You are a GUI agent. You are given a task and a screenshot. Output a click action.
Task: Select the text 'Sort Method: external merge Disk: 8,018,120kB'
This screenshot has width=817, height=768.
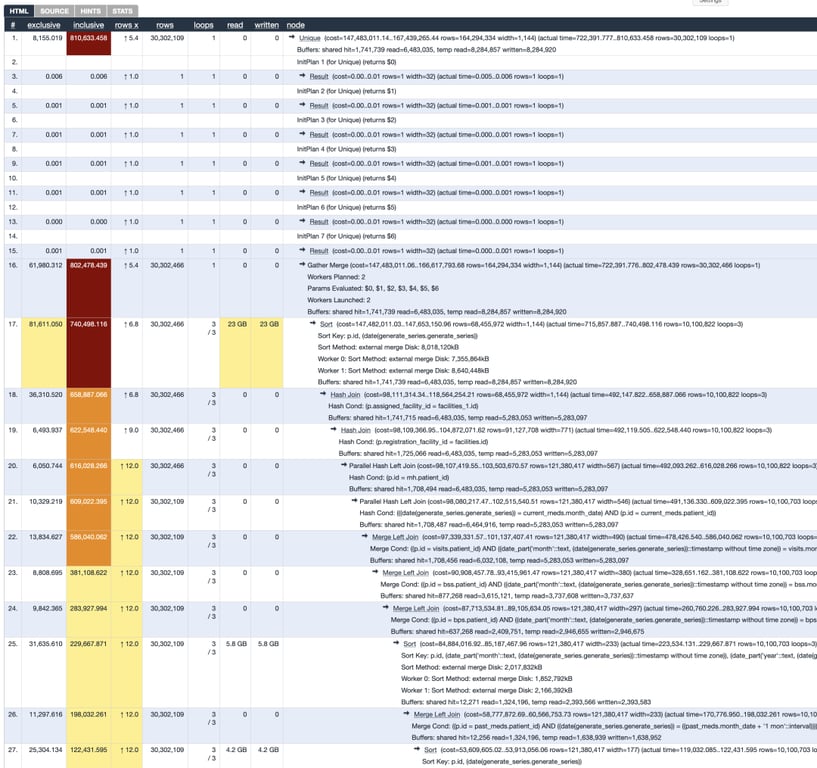tap(388, 348)
